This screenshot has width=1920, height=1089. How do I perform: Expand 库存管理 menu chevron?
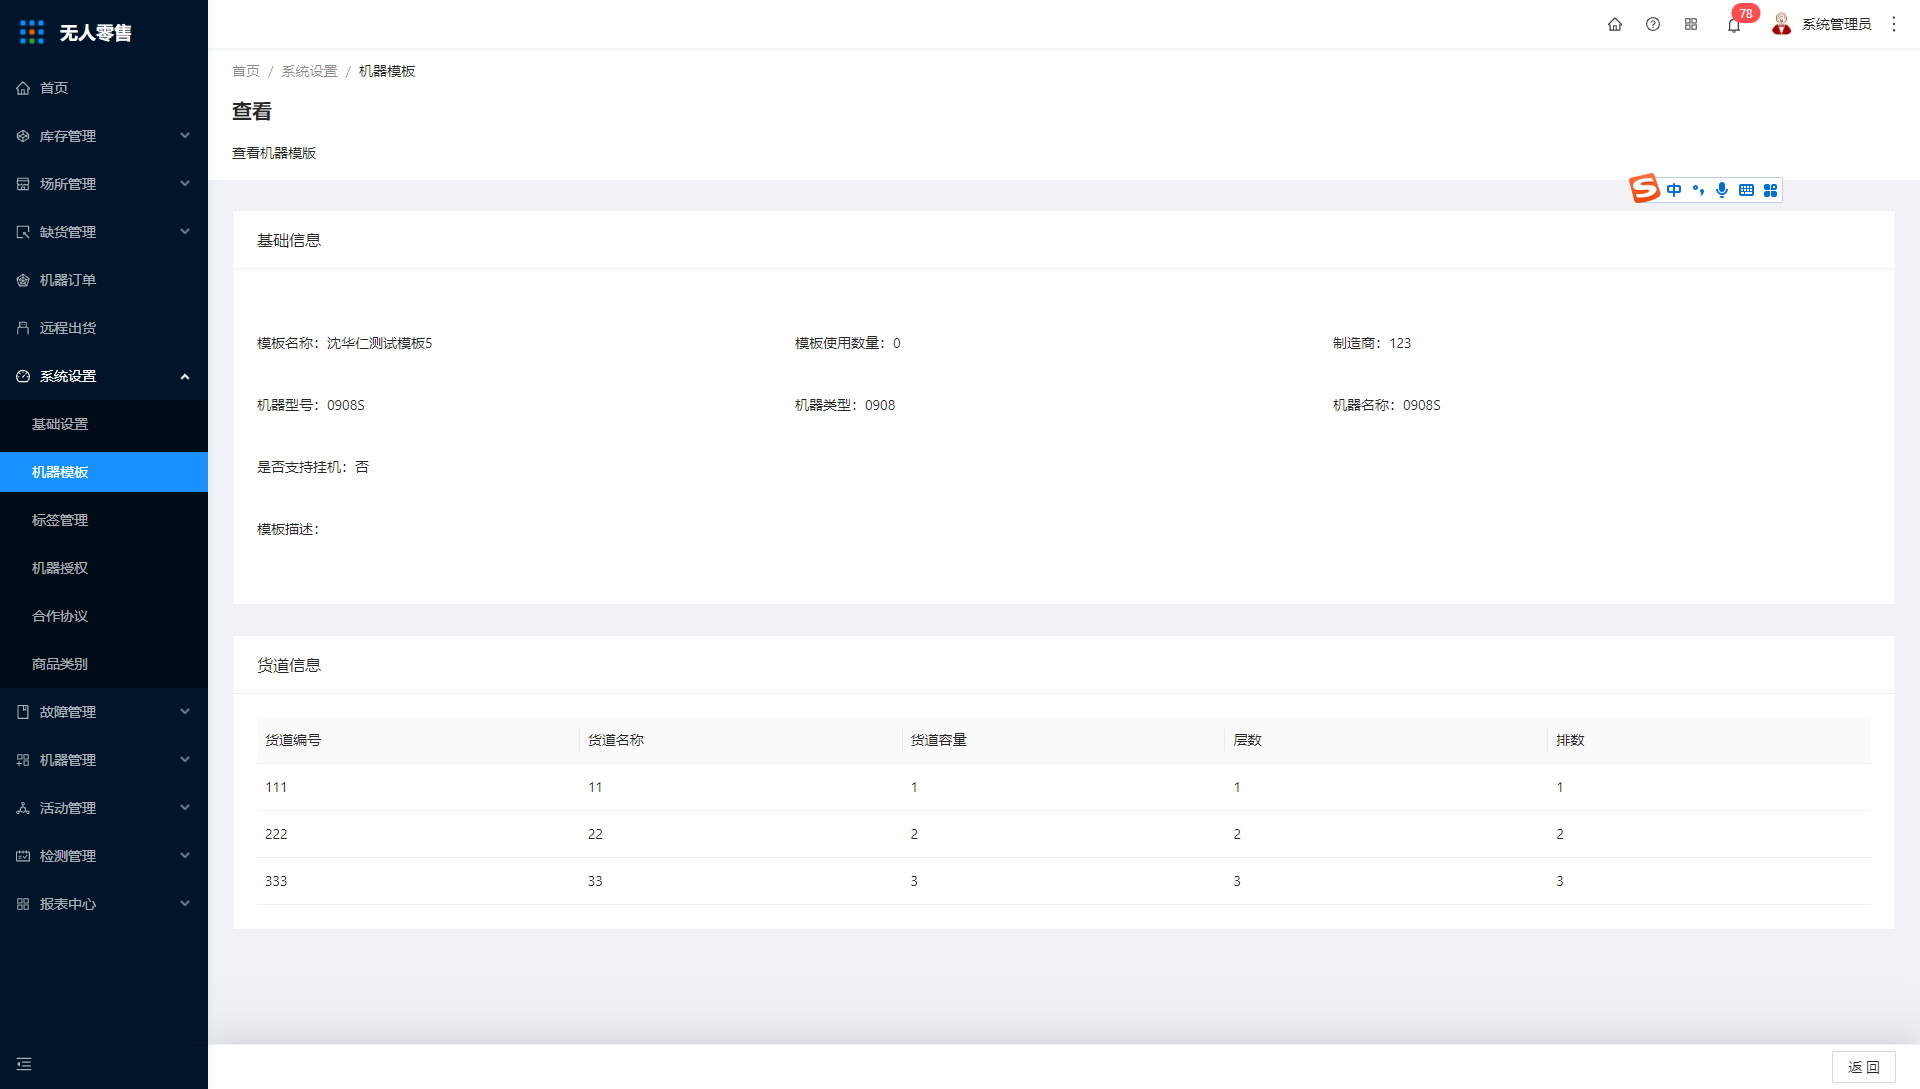185,136
